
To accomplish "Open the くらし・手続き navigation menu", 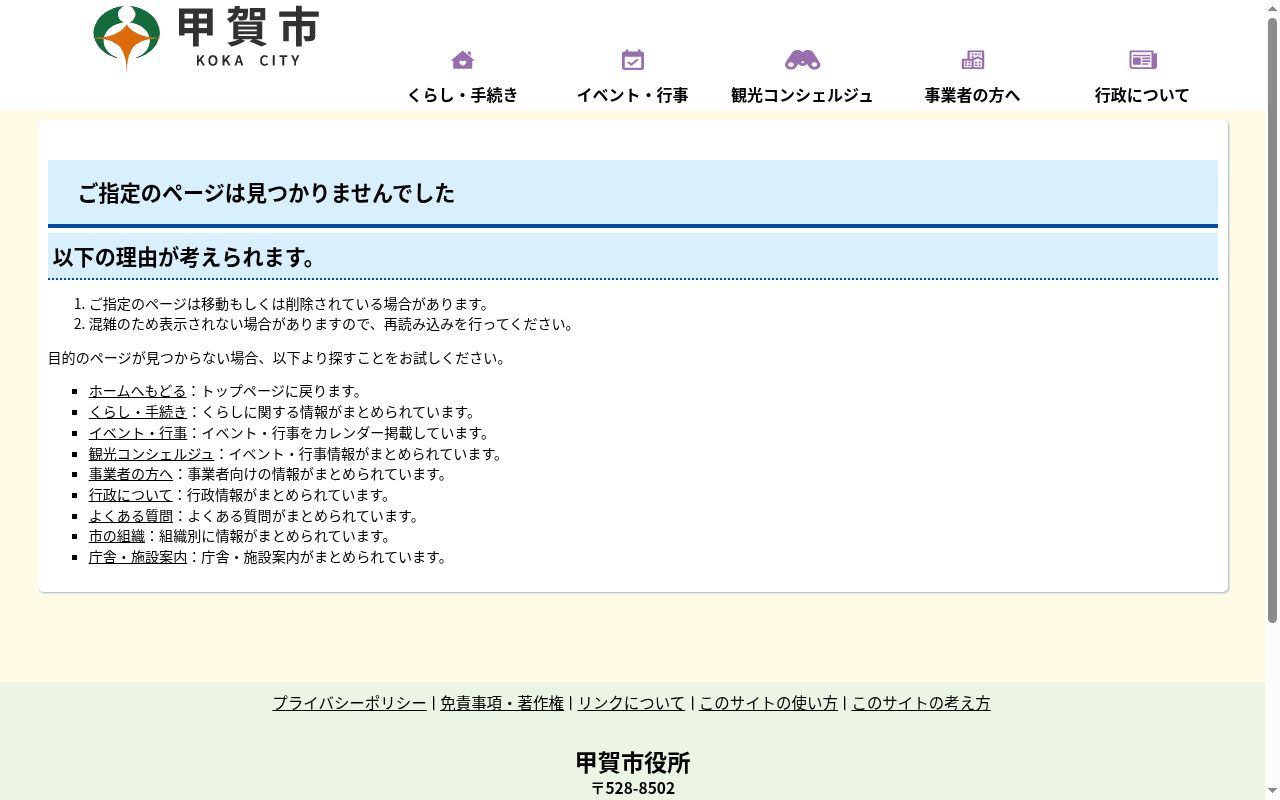I will (x=462, y=95).
